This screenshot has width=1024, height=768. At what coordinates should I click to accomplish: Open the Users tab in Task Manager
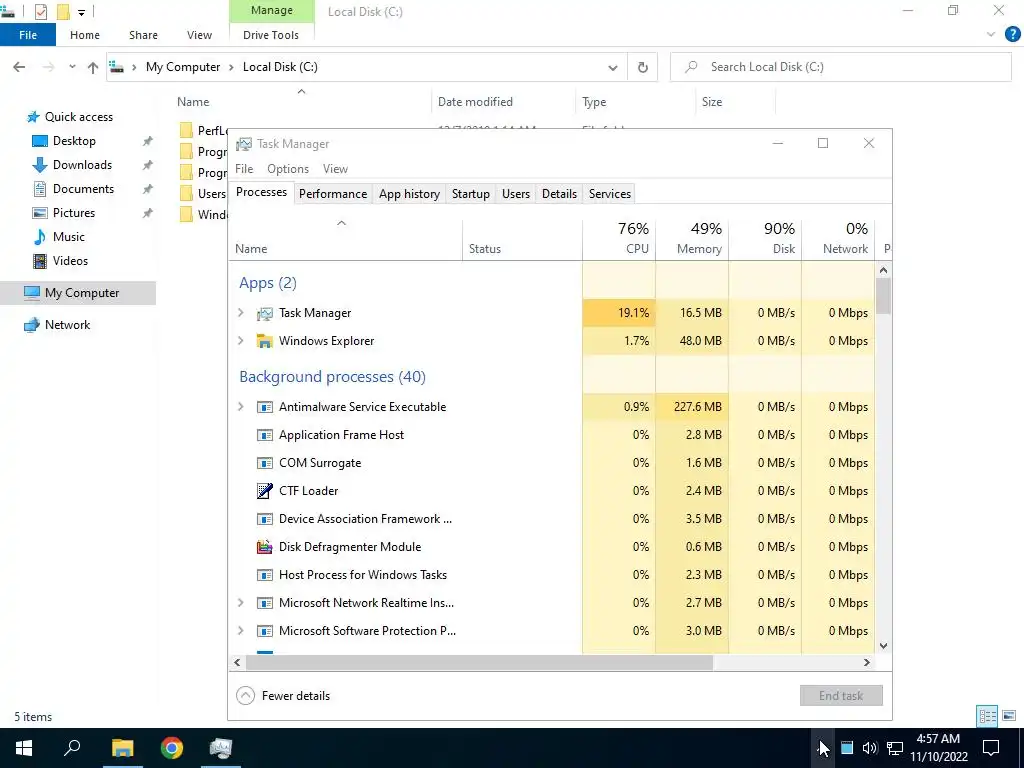516,194
